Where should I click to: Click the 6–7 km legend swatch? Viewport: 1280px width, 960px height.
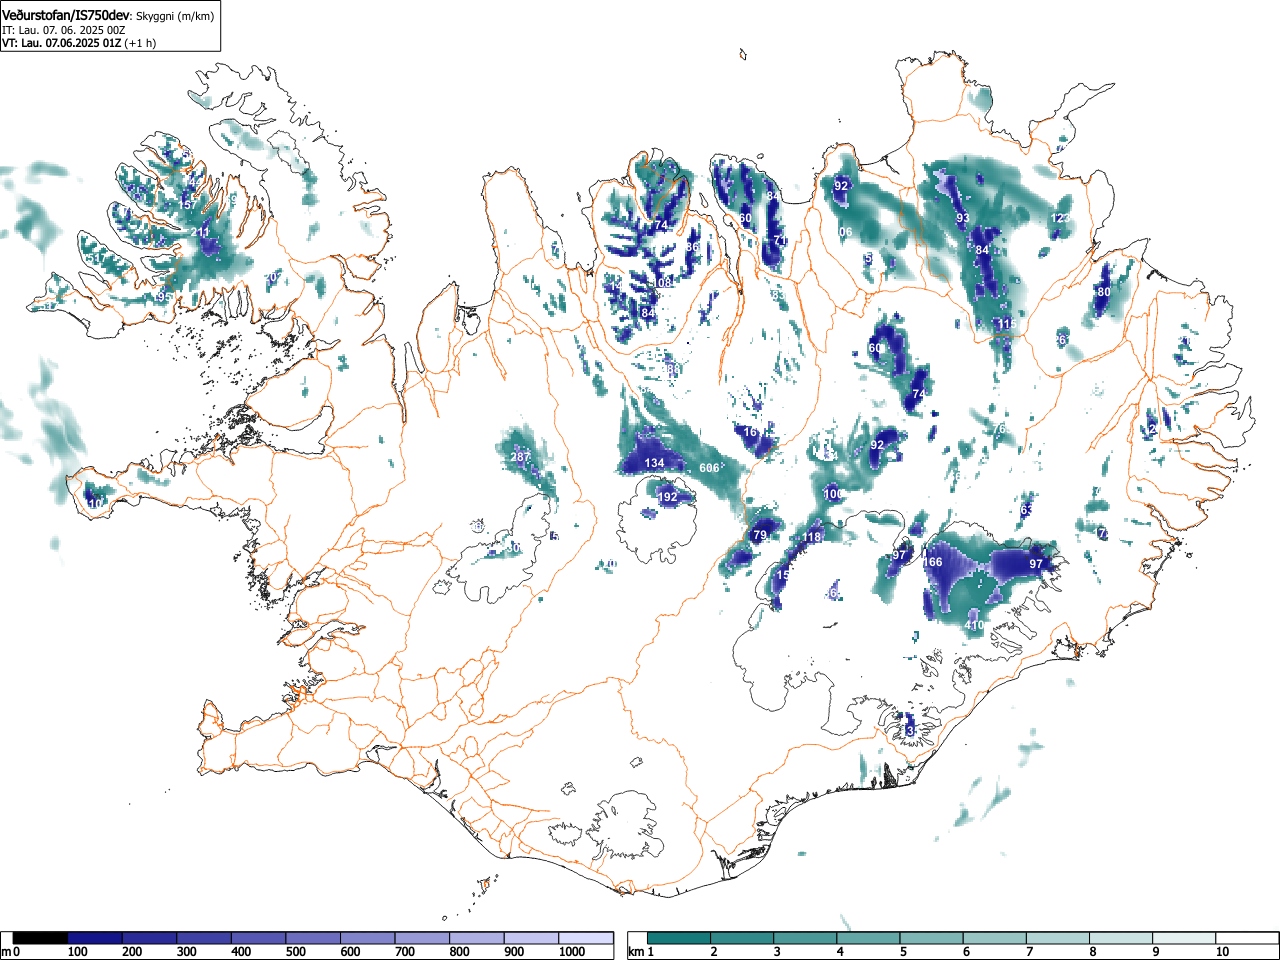[x=995, y=938]
